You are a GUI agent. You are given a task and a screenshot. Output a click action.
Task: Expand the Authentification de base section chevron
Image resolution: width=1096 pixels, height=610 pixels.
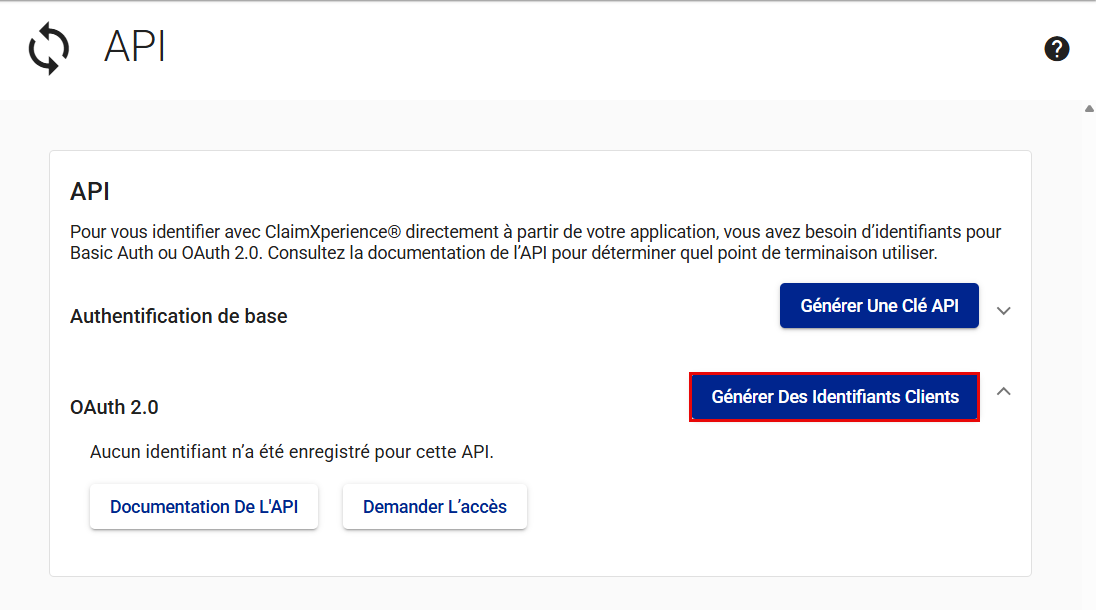point(1004,311)
